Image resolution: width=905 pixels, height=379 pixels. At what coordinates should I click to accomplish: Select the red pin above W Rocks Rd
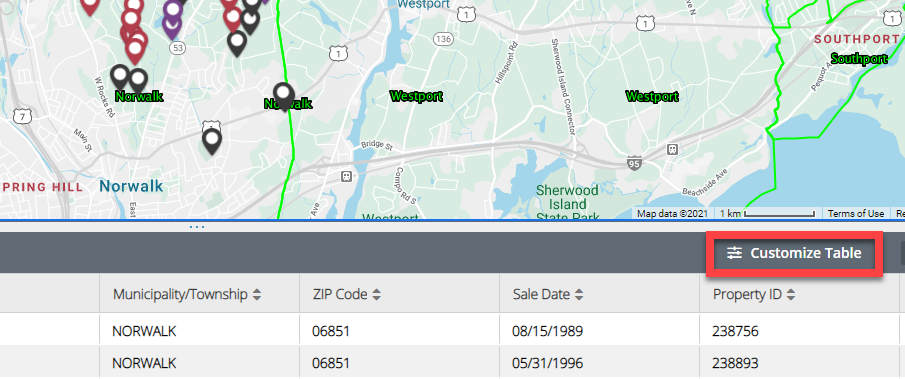(135, 50)
